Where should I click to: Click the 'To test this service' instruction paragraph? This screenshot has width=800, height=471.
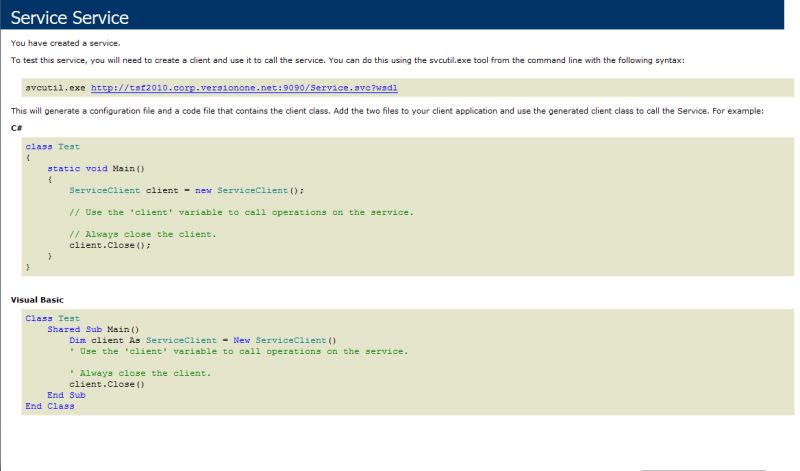pyautogui.click(x=347, y=60)
